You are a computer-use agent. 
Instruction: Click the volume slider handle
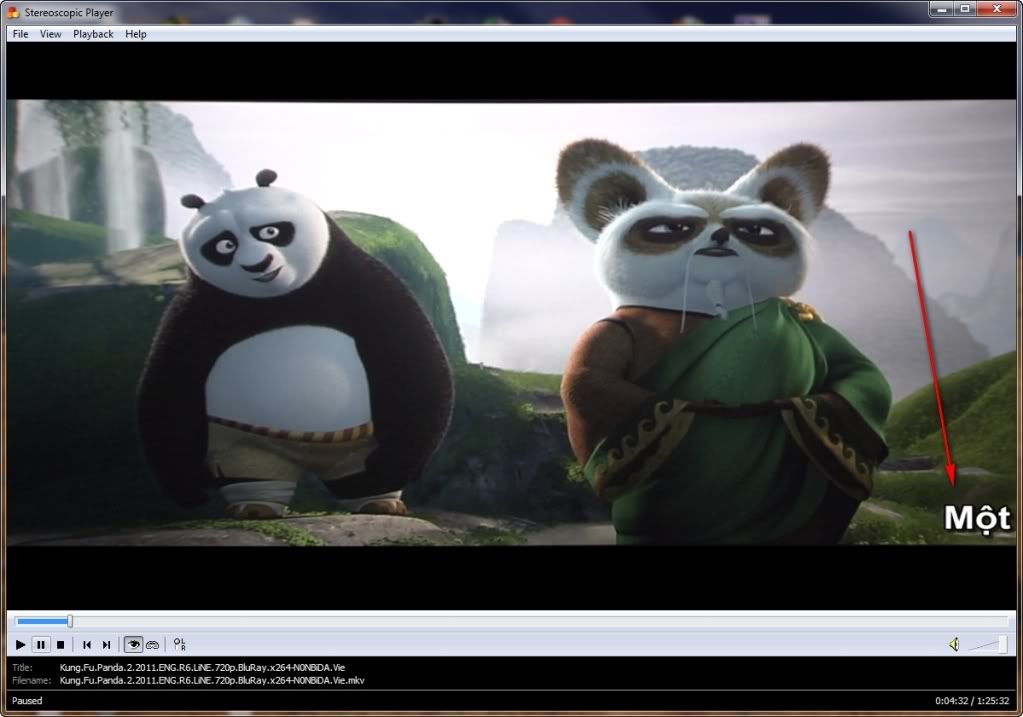[1002, 645]
